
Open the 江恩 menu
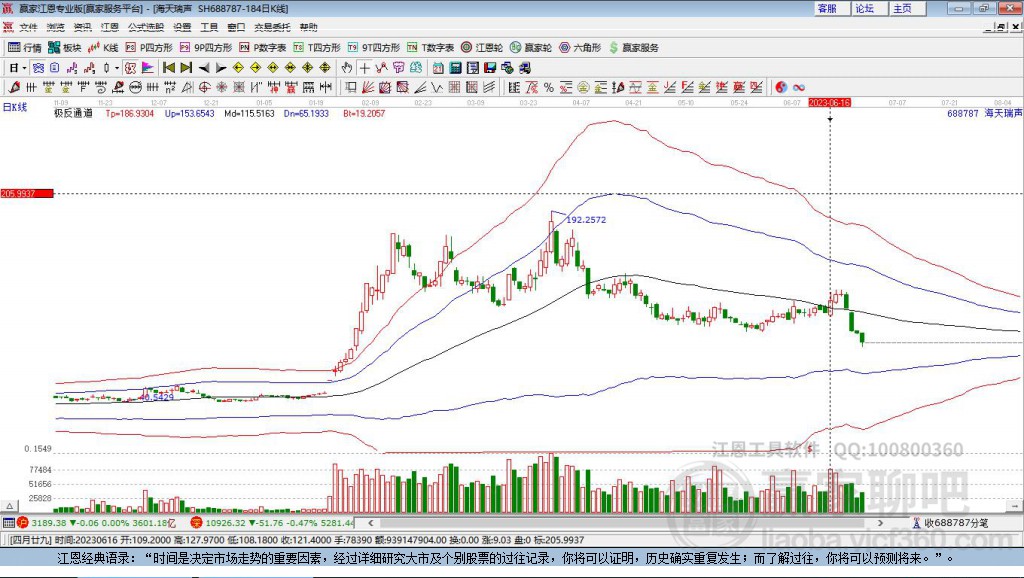[110, 27]
